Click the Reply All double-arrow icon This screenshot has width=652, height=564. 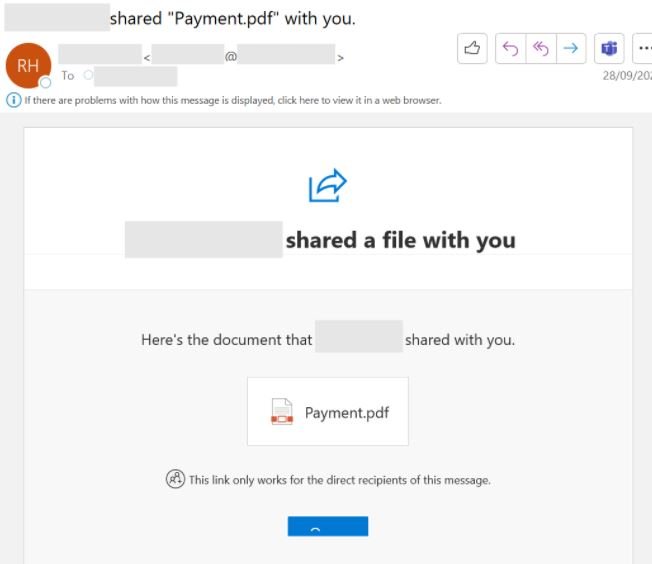(541, 49)
